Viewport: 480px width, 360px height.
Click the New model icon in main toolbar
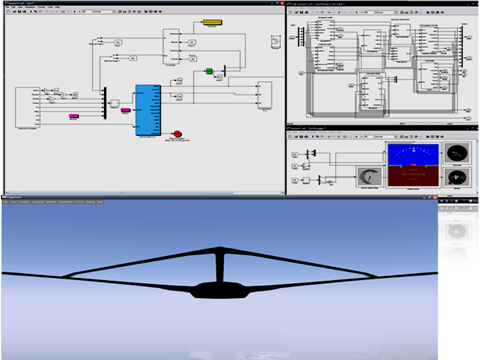[x=8, y=11]
